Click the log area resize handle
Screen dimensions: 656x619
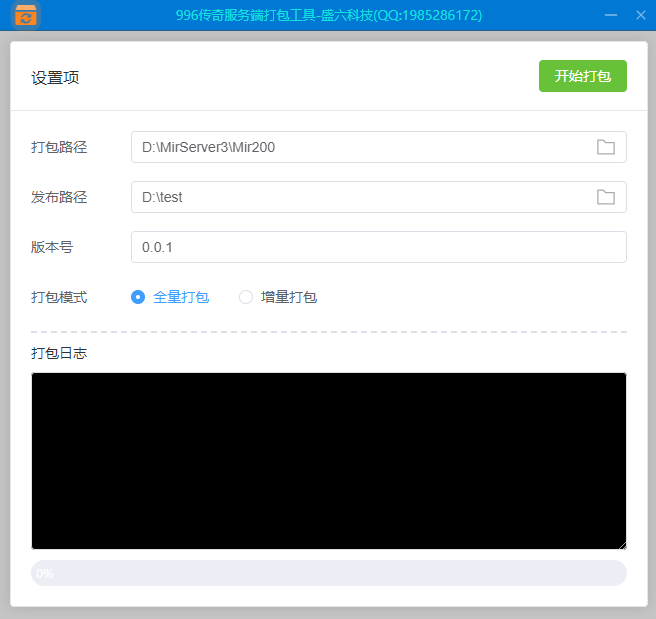point(623,545)
